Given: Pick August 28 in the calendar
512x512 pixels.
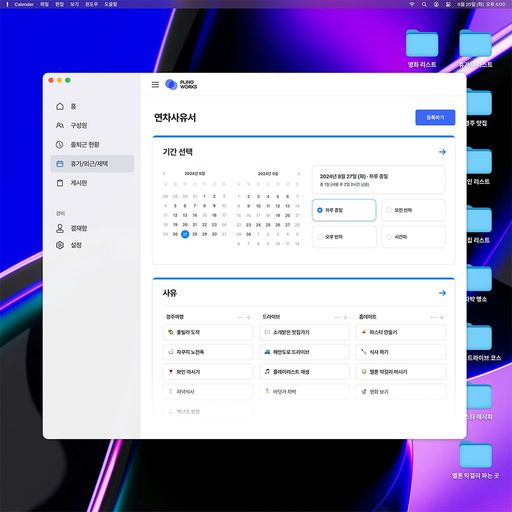Looking at the screenshot, I should (195, 234).
